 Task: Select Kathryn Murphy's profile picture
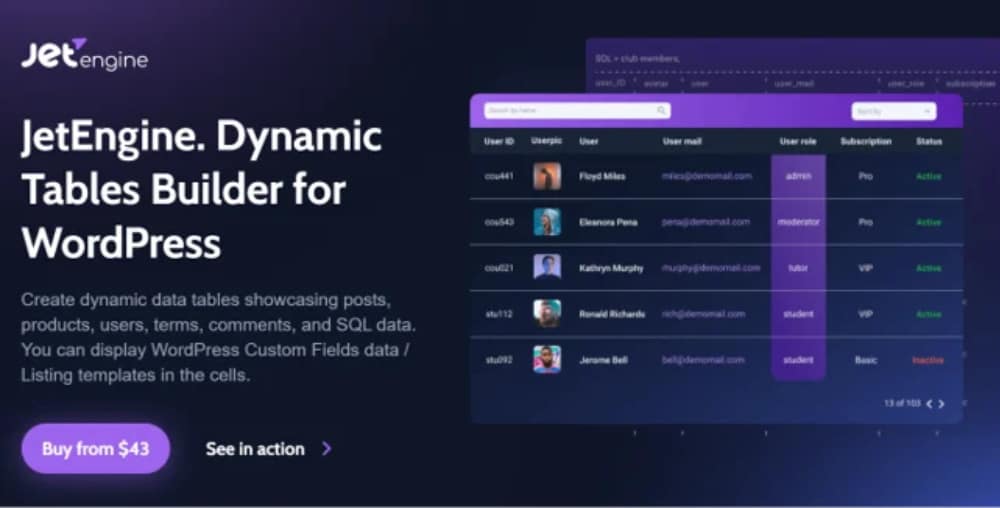pos(547,268)
